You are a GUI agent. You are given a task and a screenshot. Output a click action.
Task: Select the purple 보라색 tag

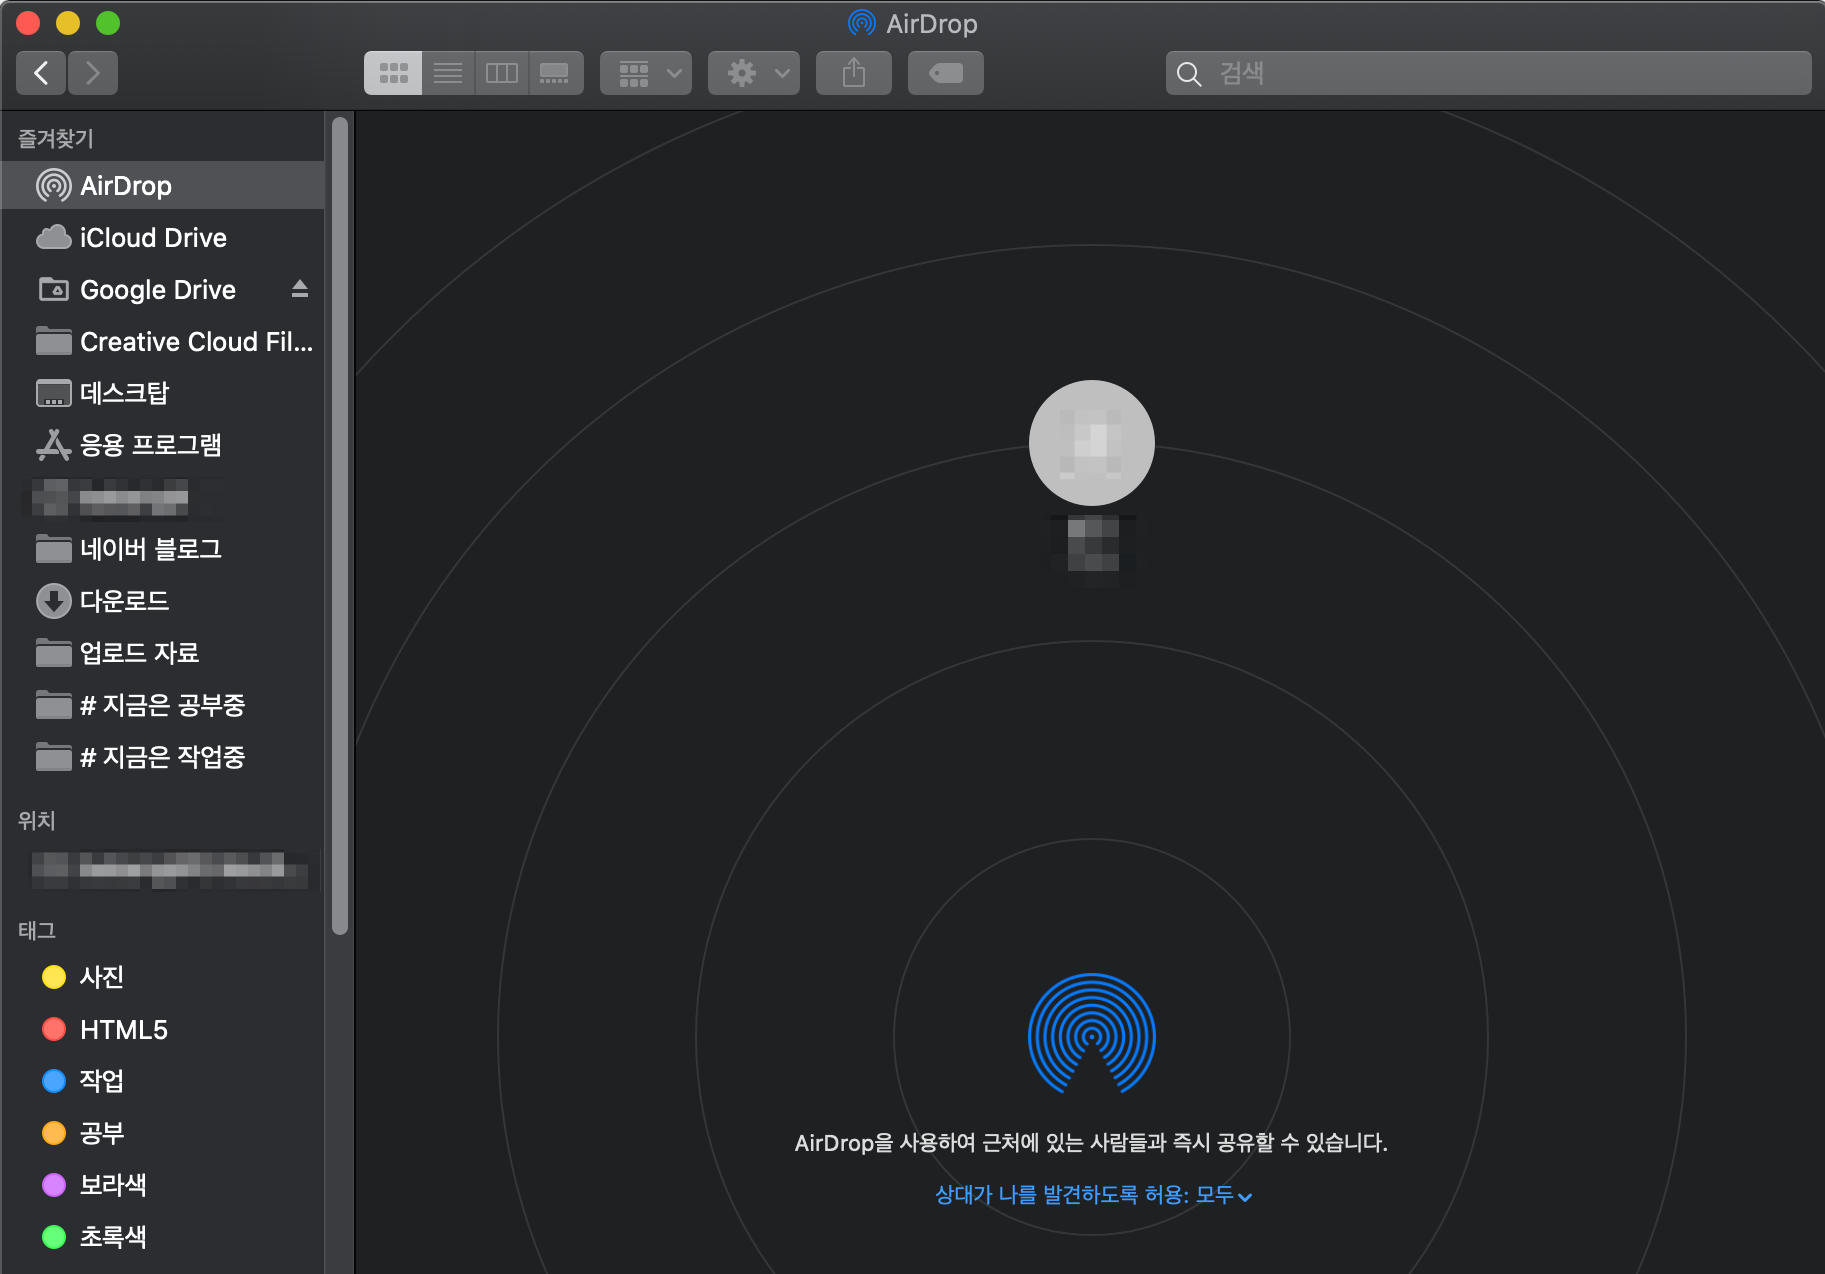(x=163, y=1185)
